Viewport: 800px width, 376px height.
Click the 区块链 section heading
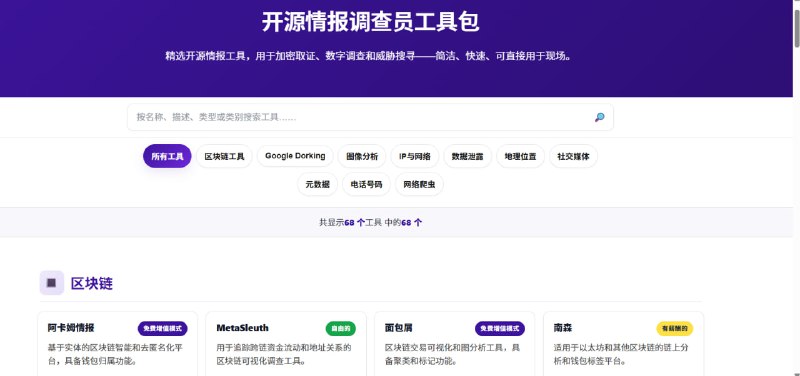[x=92, y=284]
